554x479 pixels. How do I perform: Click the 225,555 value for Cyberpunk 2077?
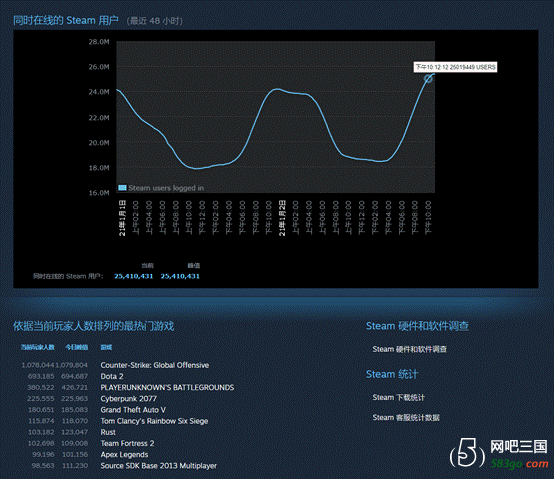[x=41, y=399]
